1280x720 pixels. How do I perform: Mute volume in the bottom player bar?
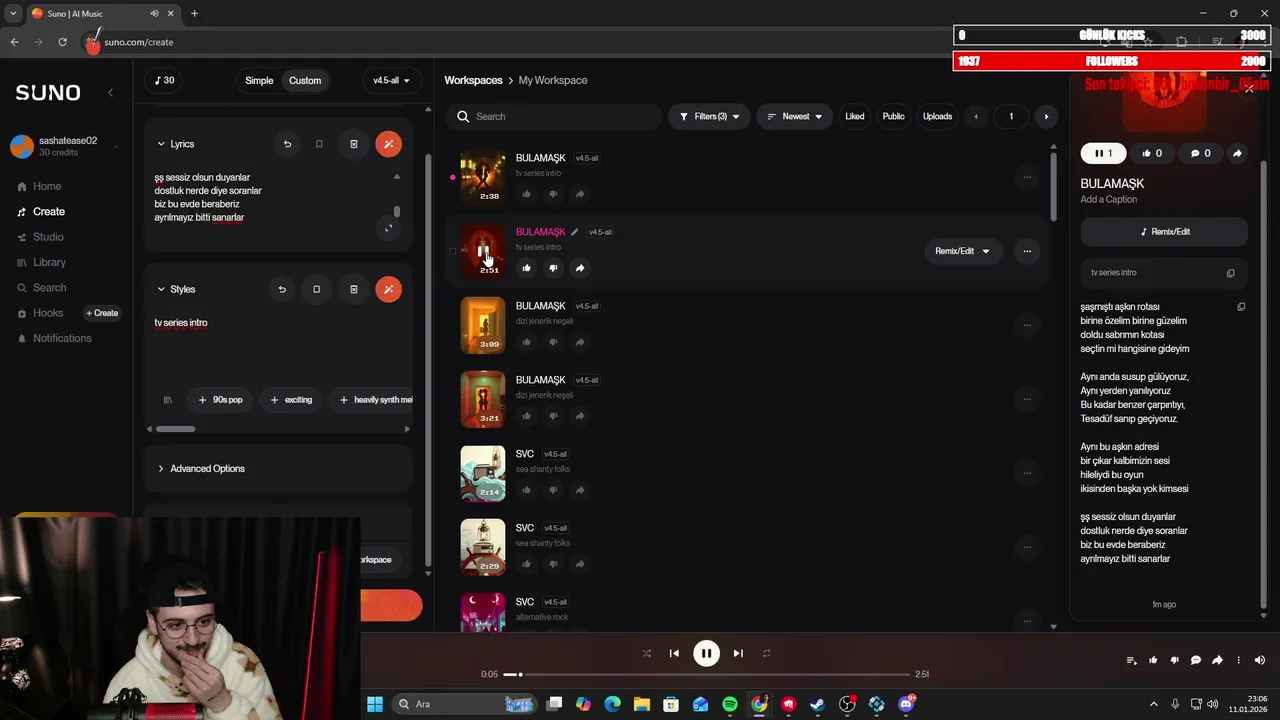[x=1260, y=660]
